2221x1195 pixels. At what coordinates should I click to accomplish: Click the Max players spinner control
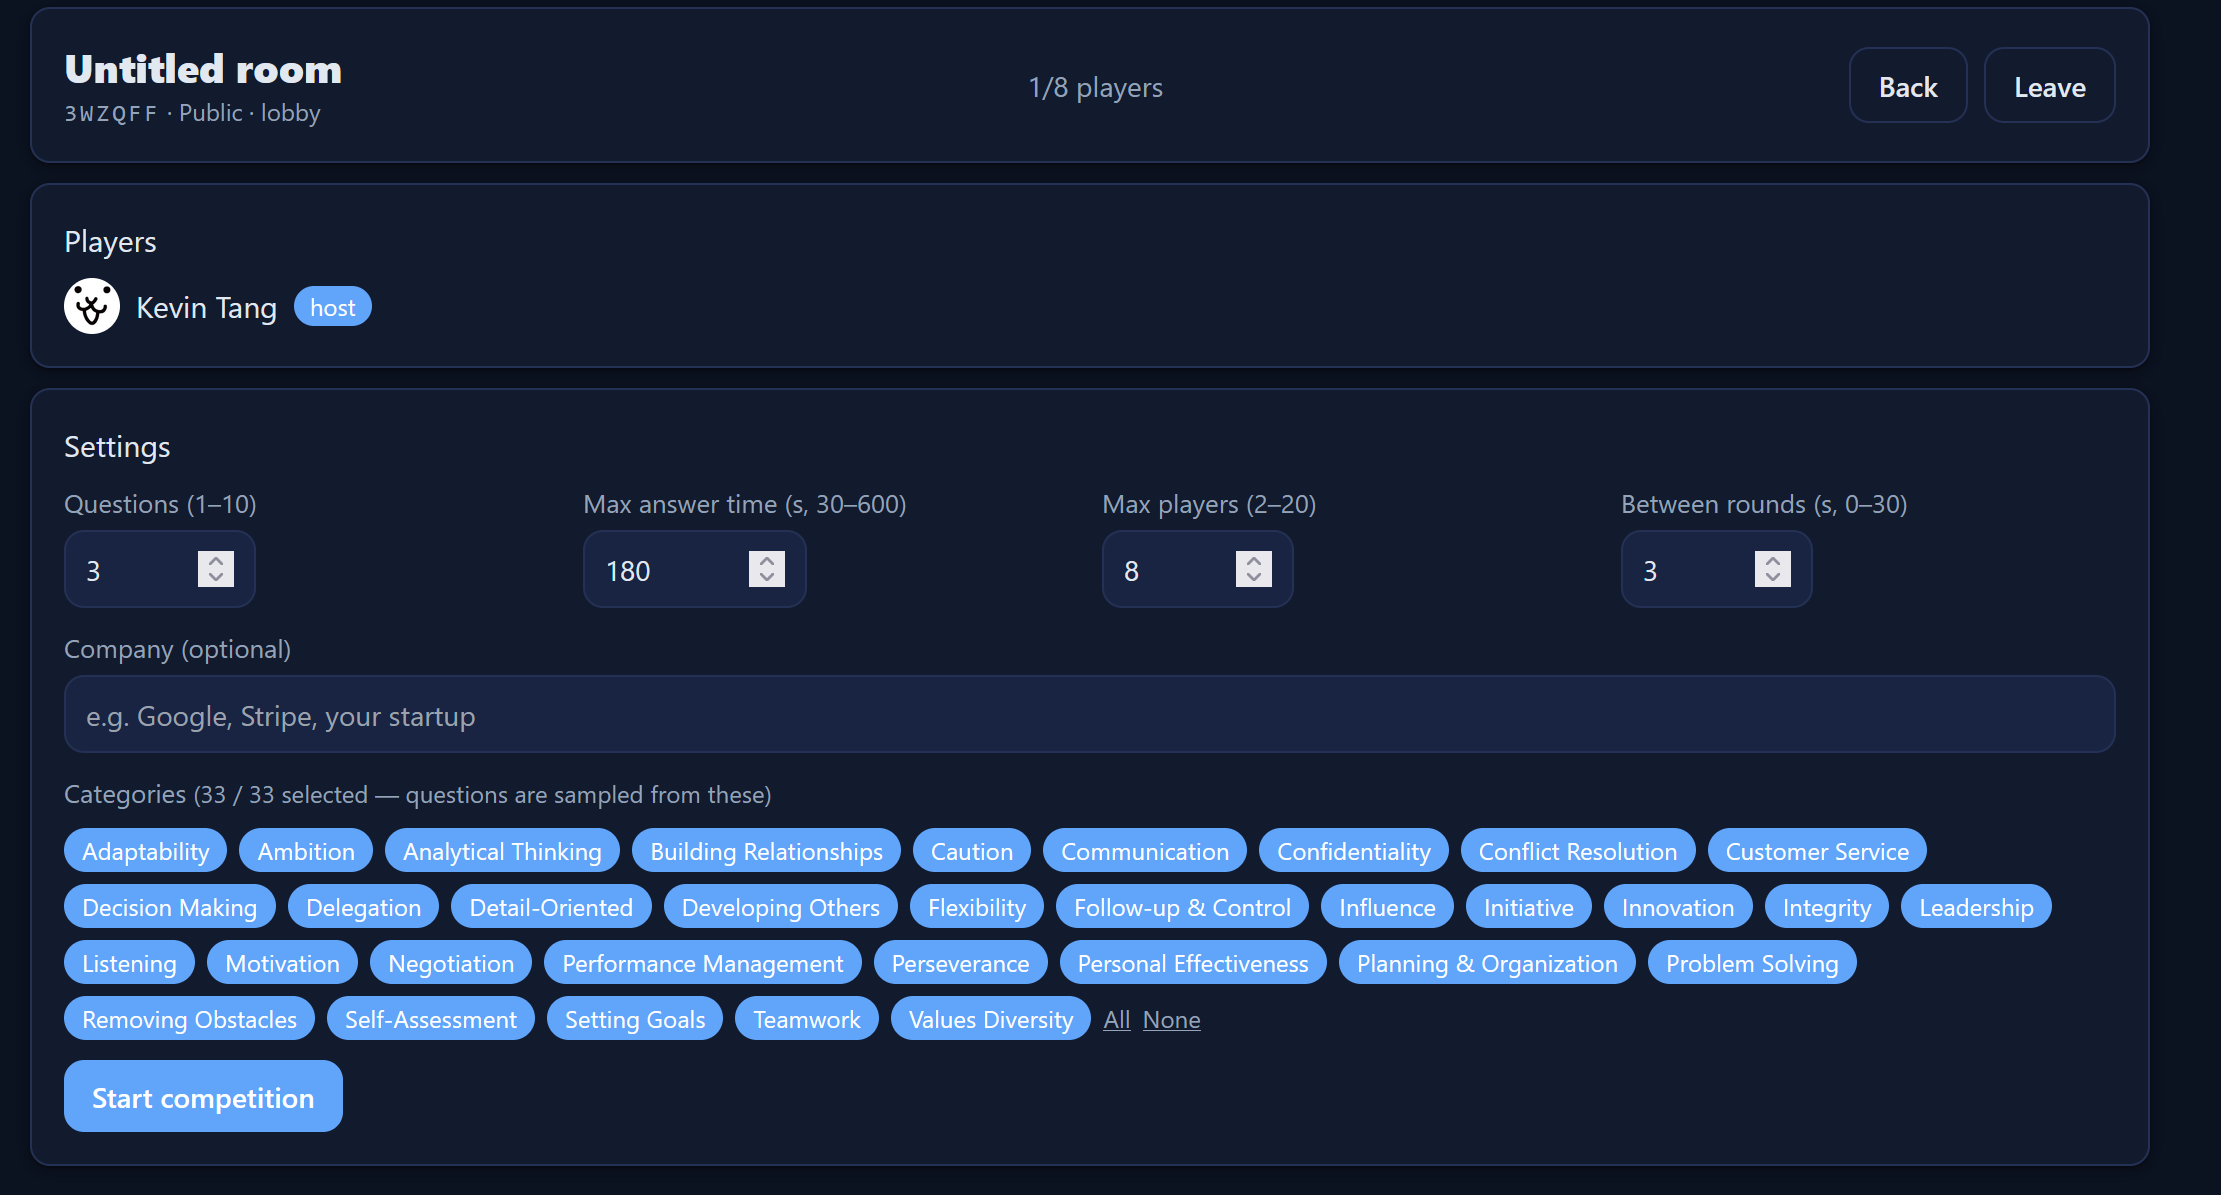pyautogui.click(x=1253, y=569)
